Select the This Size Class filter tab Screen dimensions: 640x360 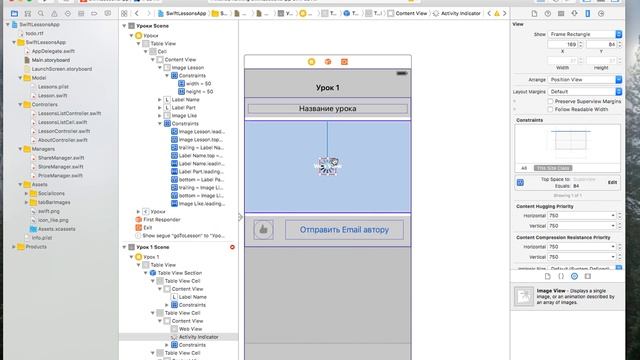tap(553, 168)
